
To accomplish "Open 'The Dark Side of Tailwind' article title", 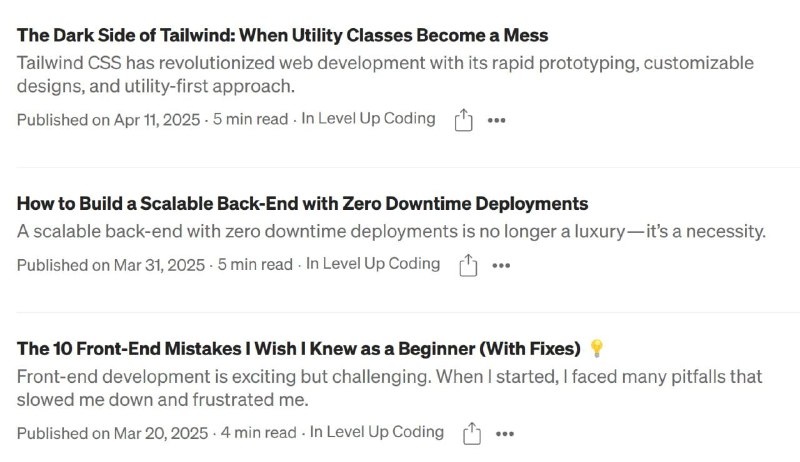I will click(282, 35).
